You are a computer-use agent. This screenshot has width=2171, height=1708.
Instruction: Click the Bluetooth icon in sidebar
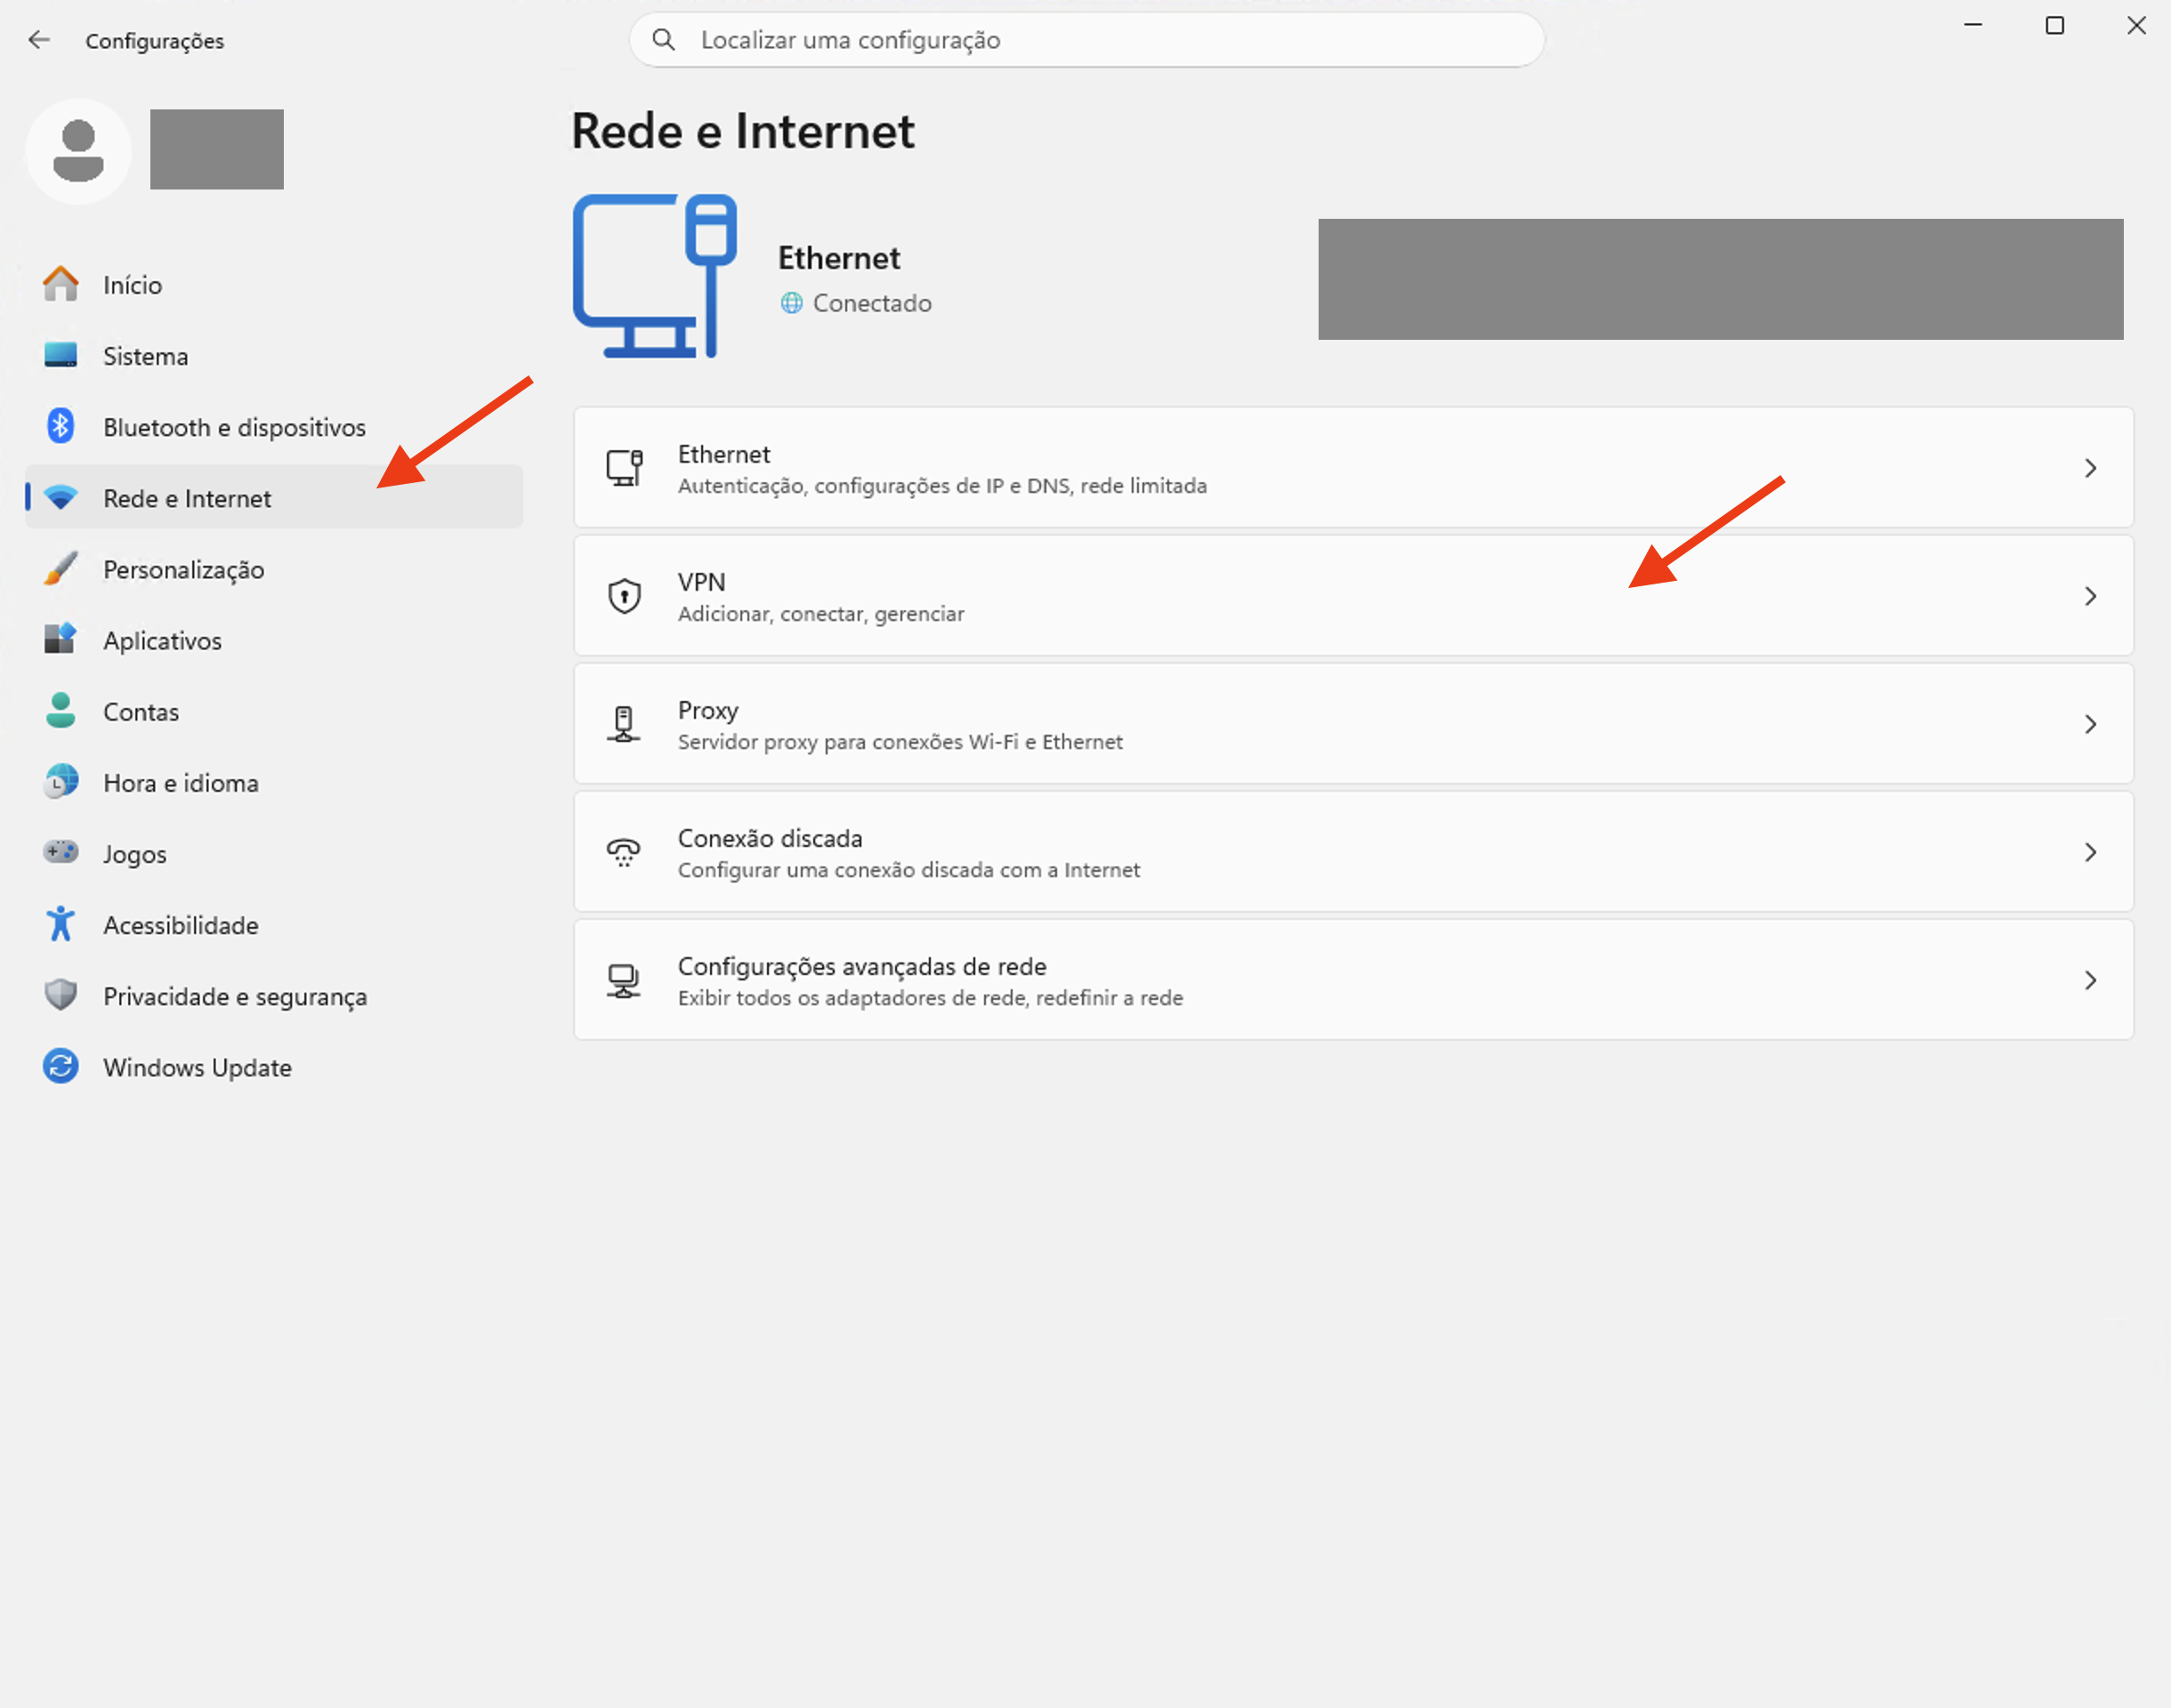tap(61, 426)
